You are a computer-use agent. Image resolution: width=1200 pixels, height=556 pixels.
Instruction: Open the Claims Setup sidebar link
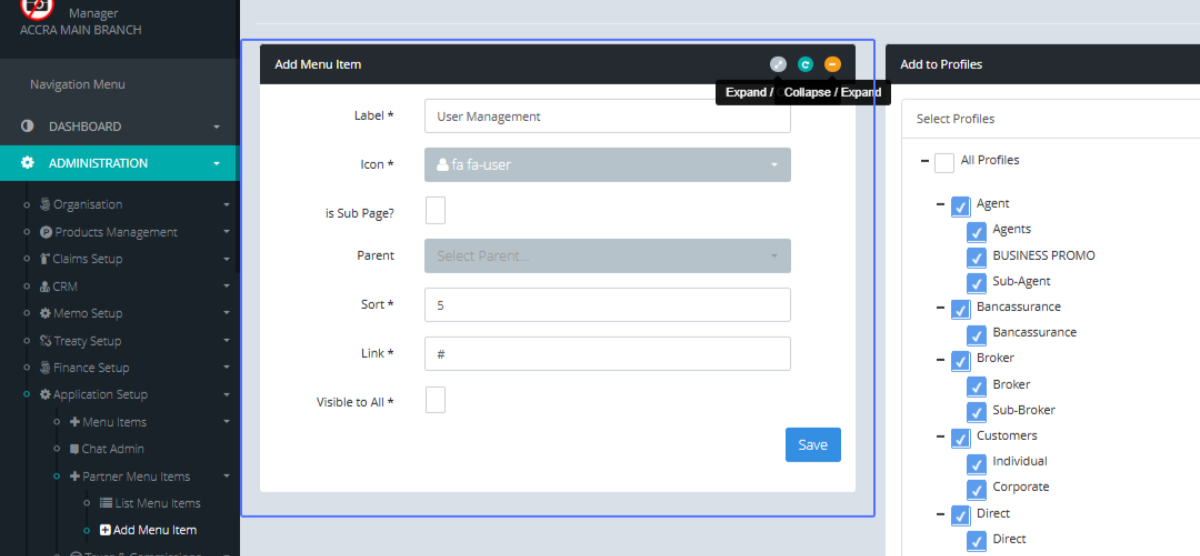click(87, 259)
